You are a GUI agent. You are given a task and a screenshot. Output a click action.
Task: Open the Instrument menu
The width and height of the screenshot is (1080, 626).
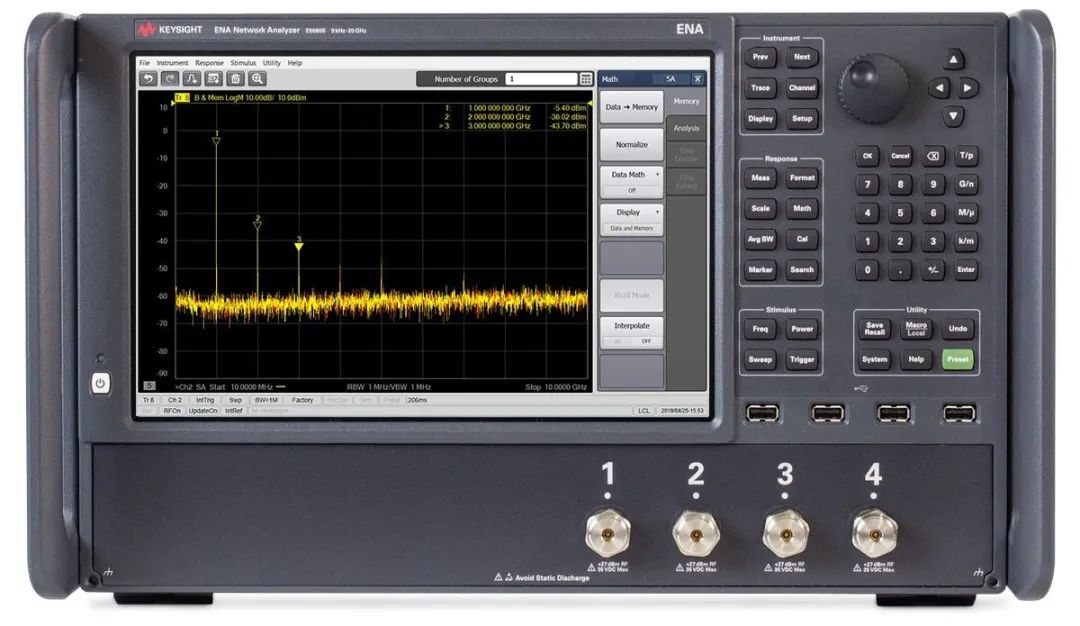[172, 63]
